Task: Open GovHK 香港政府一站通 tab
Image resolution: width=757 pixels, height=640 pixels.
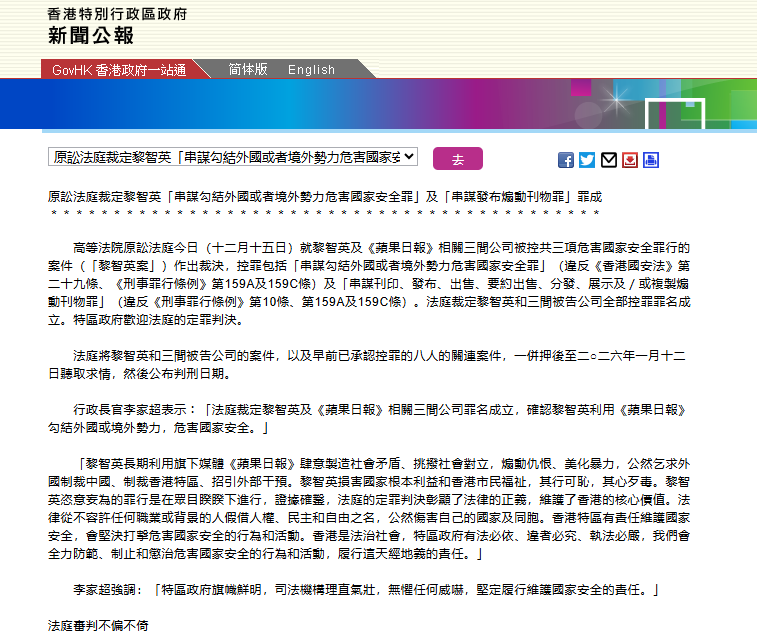Action: (x=118, y=70)
